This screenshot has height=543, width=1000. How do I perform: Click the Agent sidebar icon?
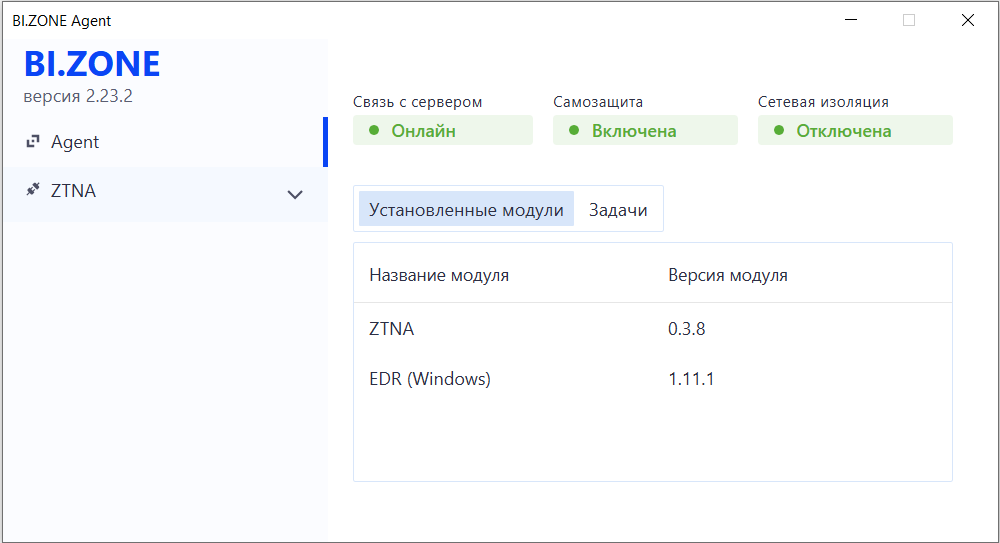(33, 142)
